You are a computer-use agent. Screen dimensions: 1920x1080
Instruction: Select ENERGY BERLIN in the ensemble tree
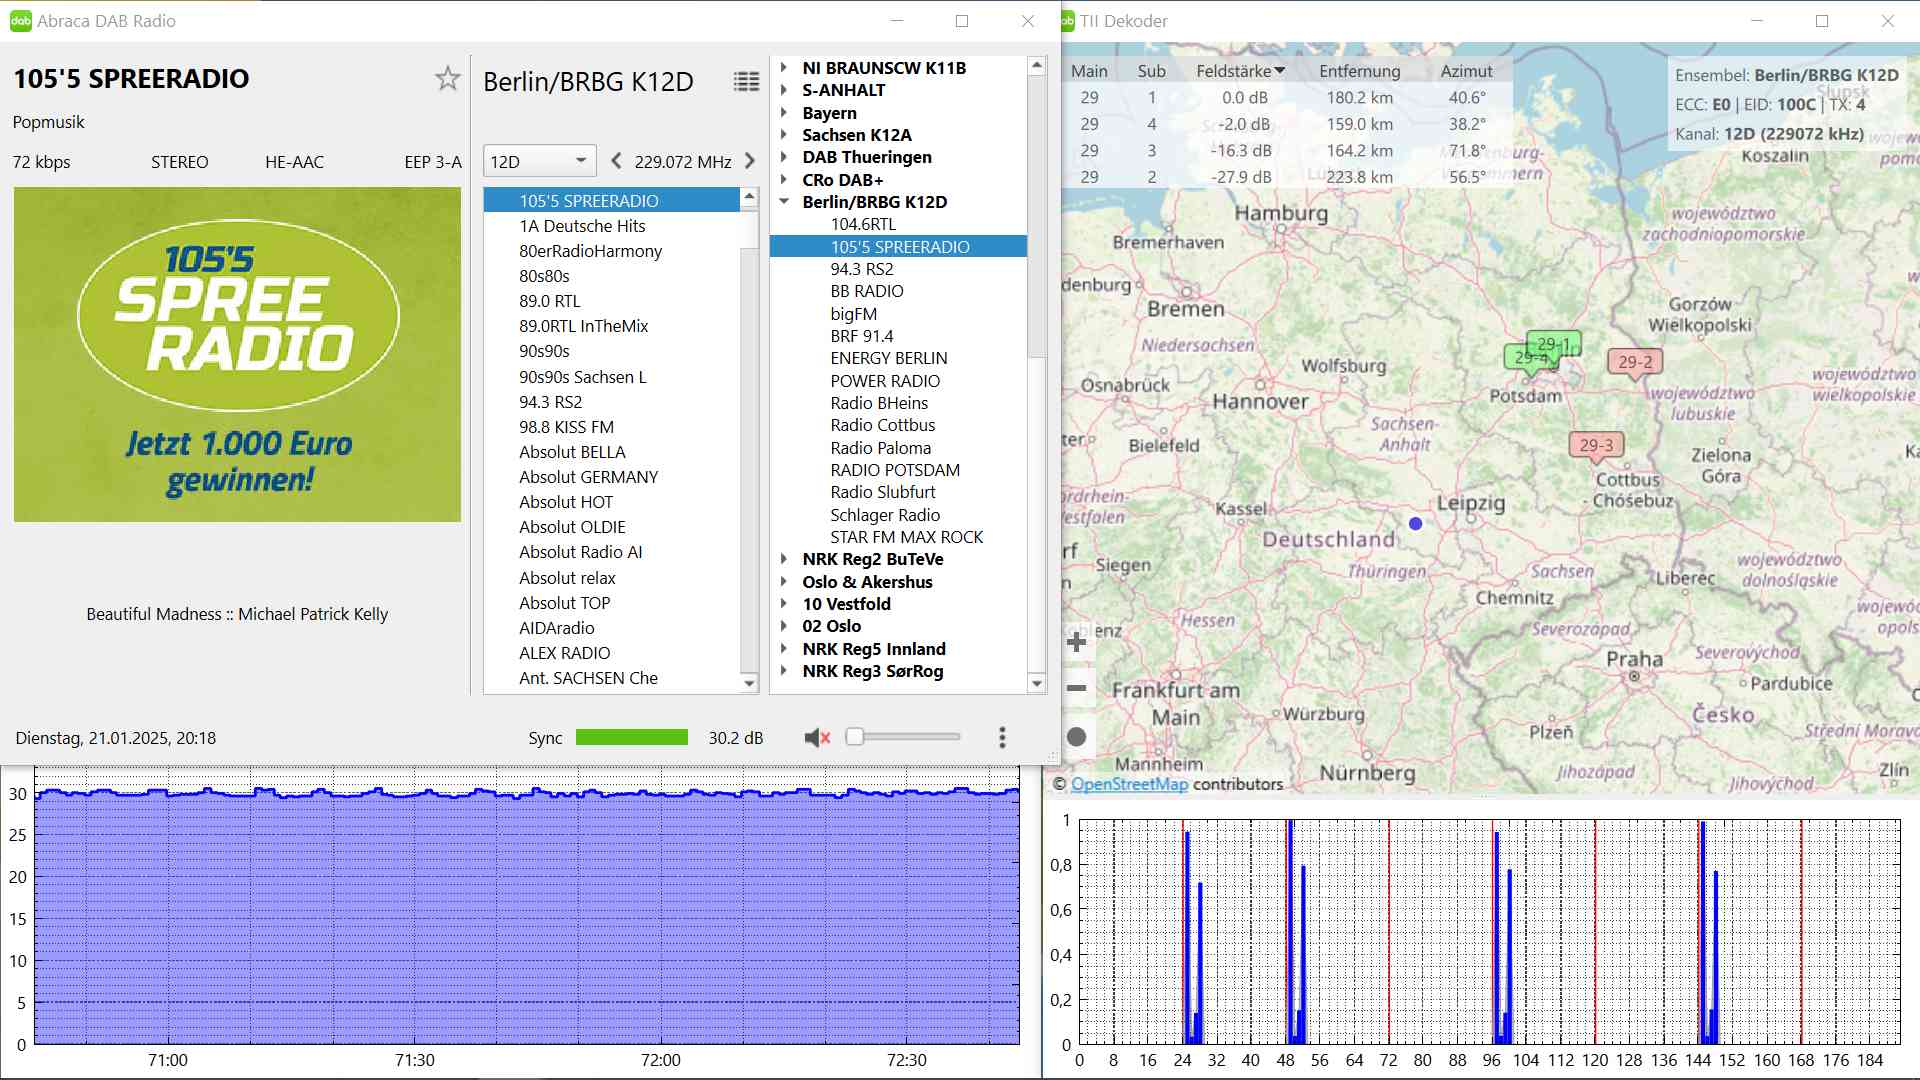click(x=888, y=358)
